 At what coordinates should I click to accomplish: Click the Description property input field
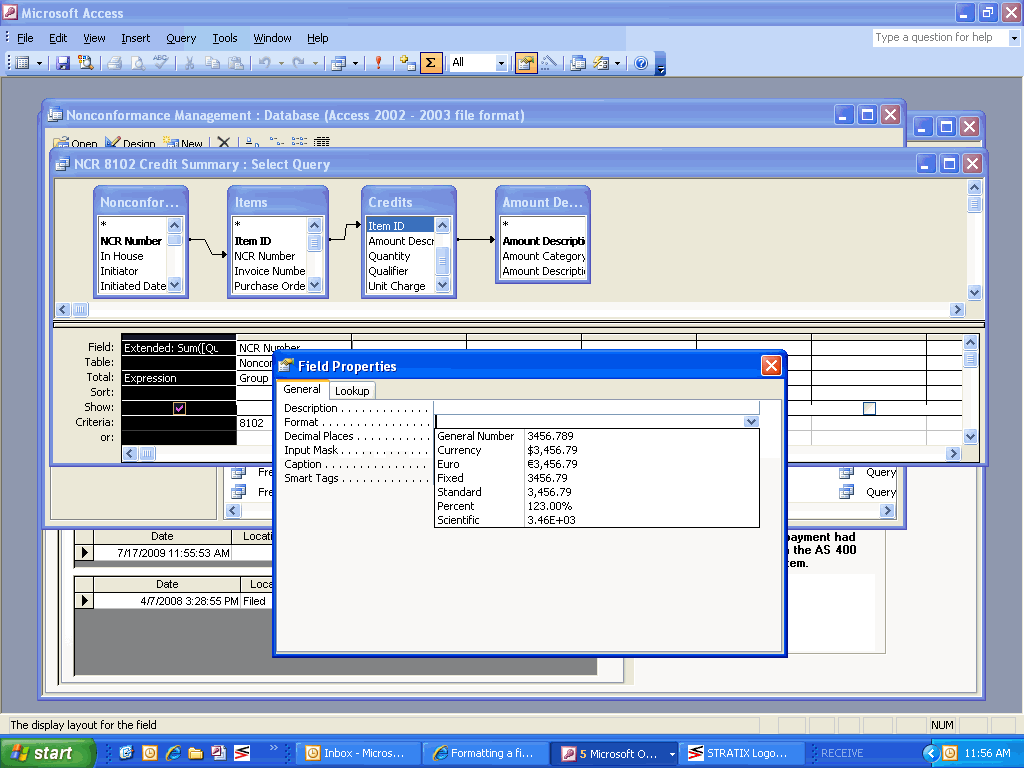[x=596, y=408]
